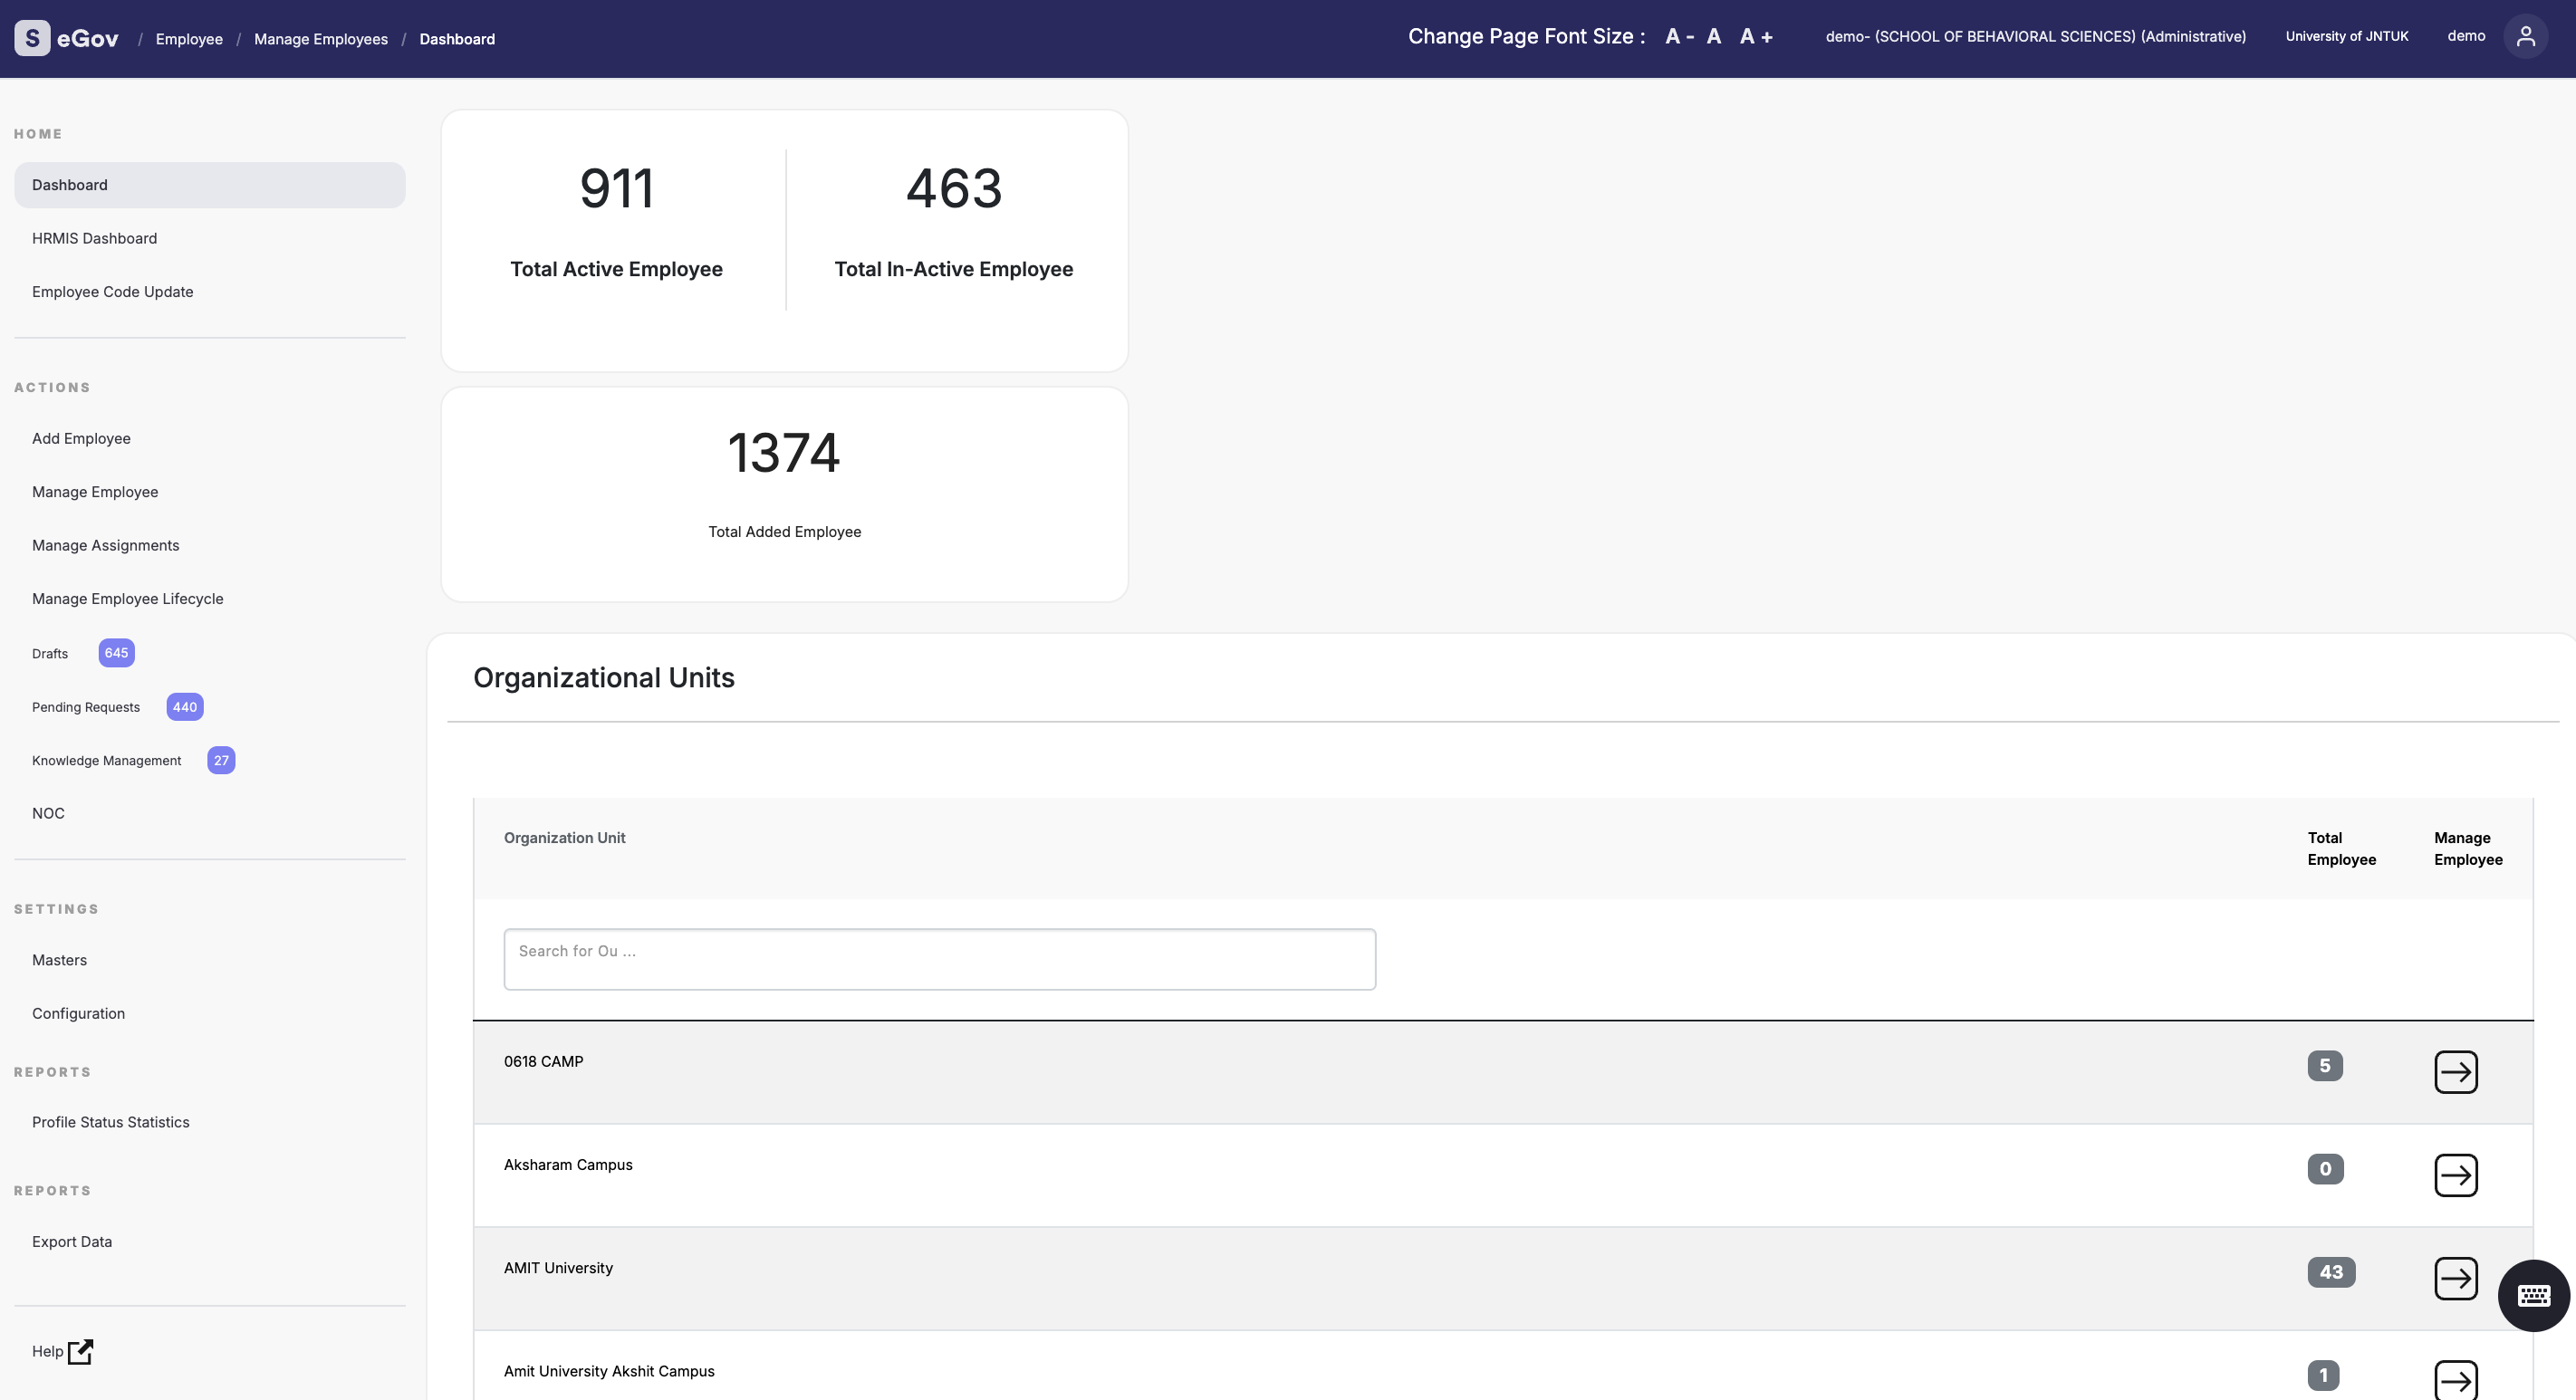2576x1400 pixels.
Task: Click employee count 1 for Akshit Campus
Action: (x=2323, y=1375)
